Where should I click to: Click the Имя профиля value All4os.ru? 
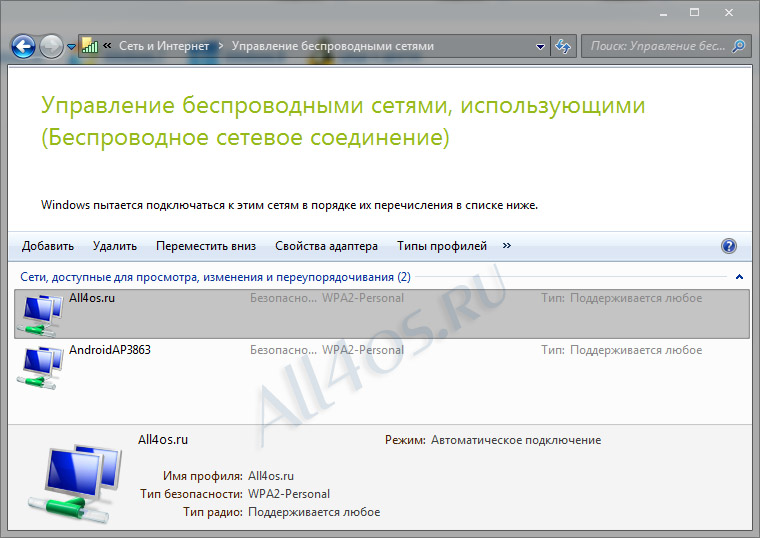[271, 476]
